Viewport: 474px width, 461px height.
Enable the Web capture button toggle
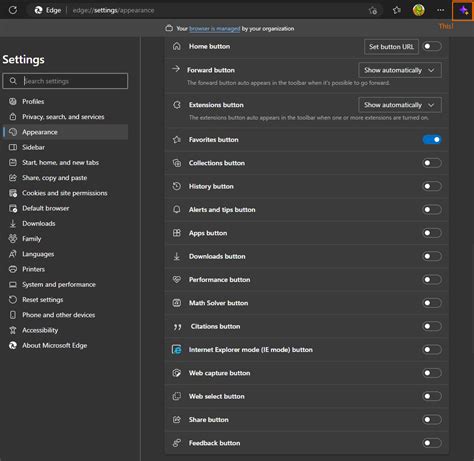(x=432, y=373)
